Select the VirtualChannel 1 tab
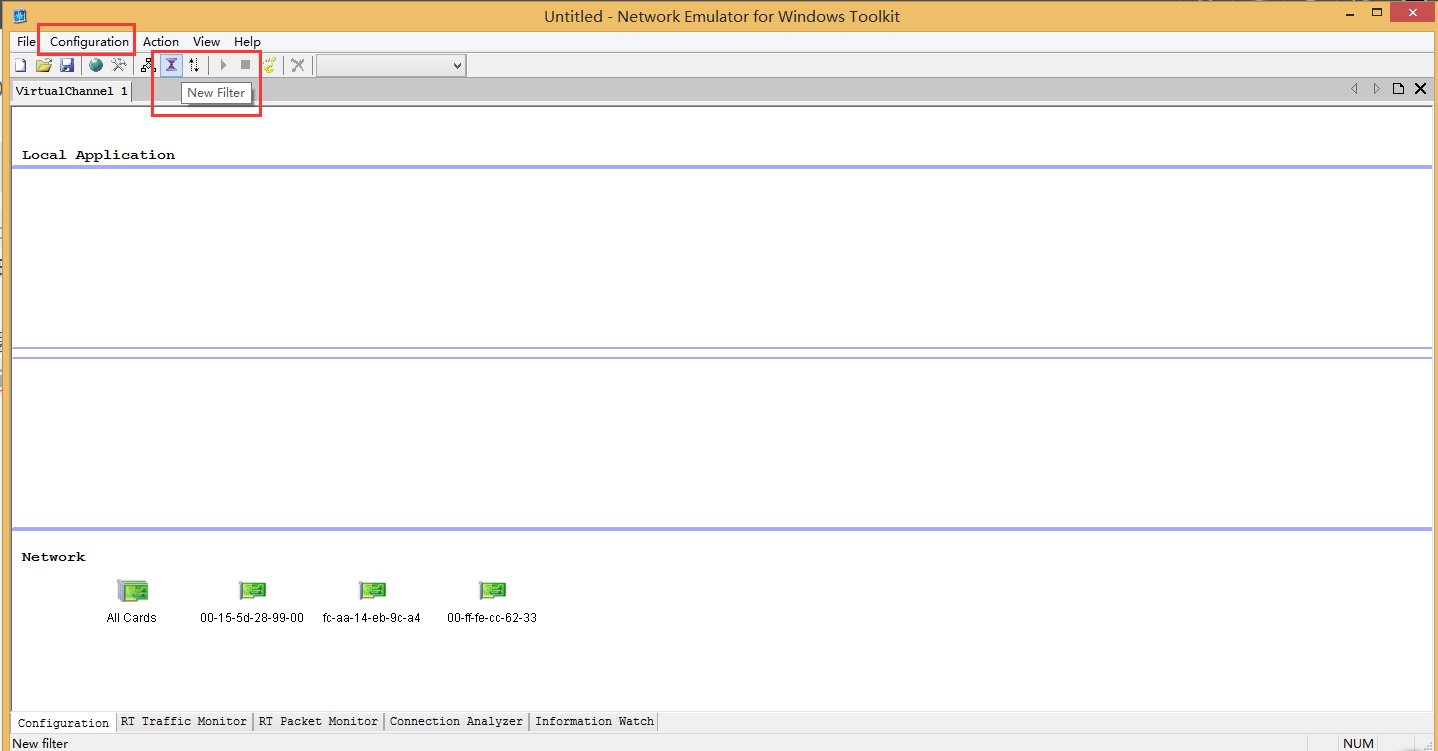Screen dimensions: 1438x751 72,91
